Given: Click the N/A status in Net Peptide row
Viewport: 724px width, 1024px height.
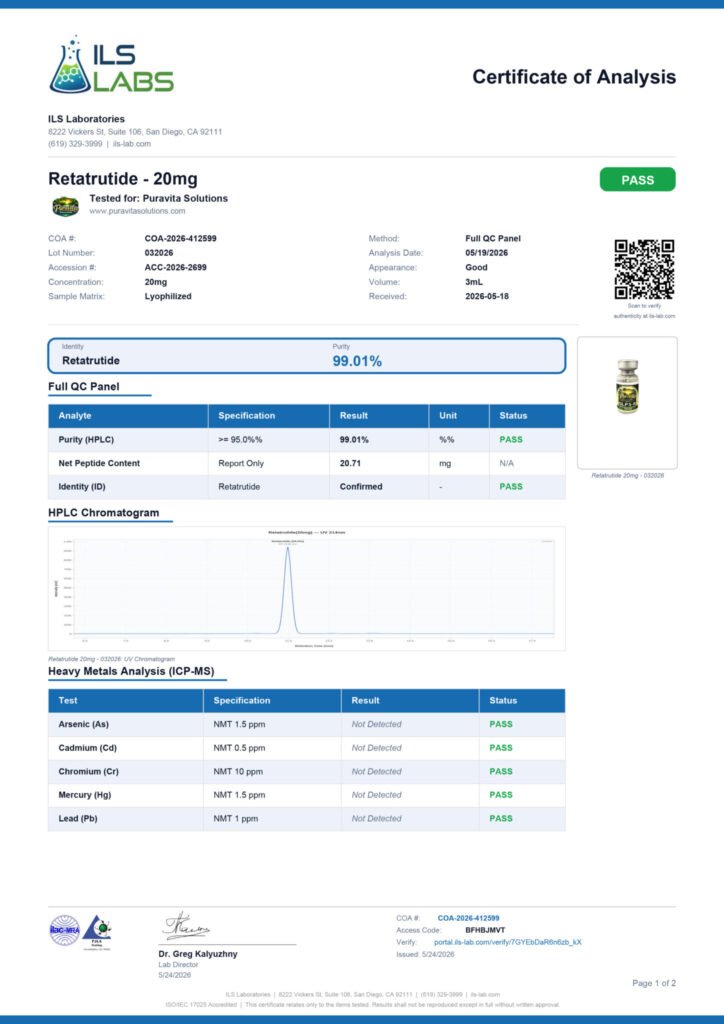Looking at the screenshot, I should pos(507,463).
